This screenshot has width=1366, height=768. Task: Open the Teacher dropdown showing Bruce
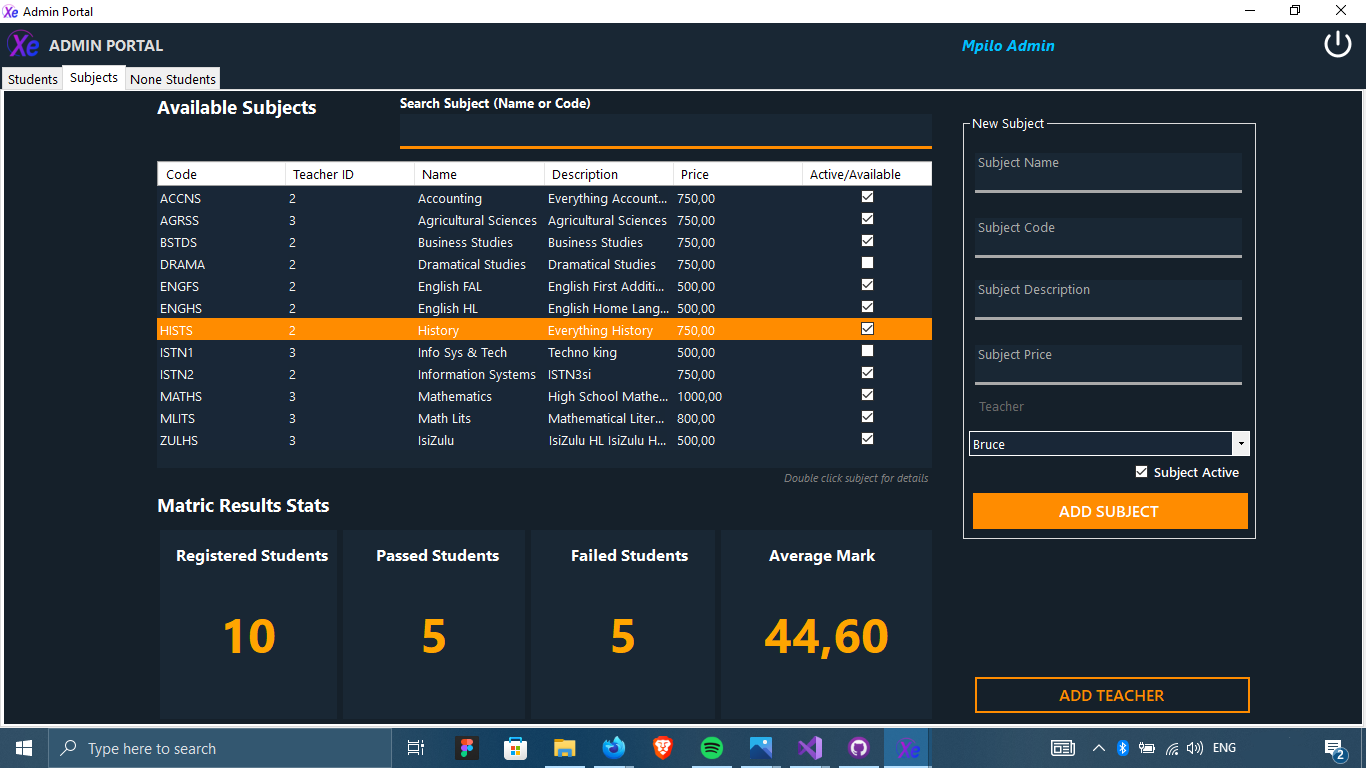click(1241, 444)
